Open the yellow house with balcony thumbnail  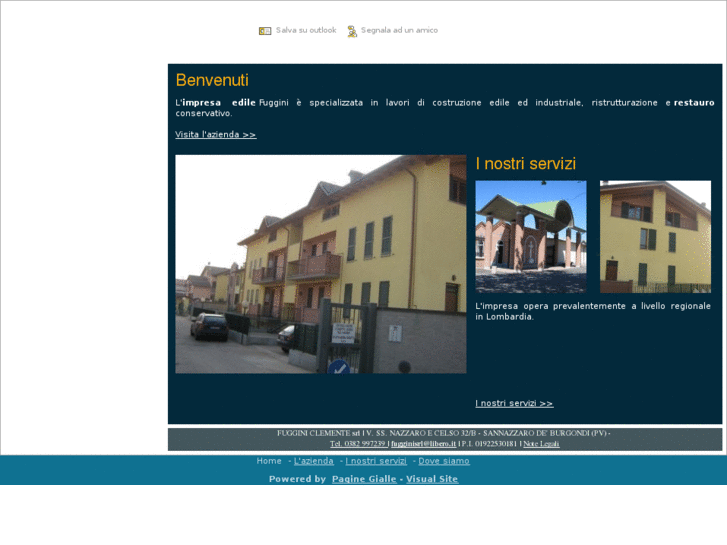coord(655,237)
